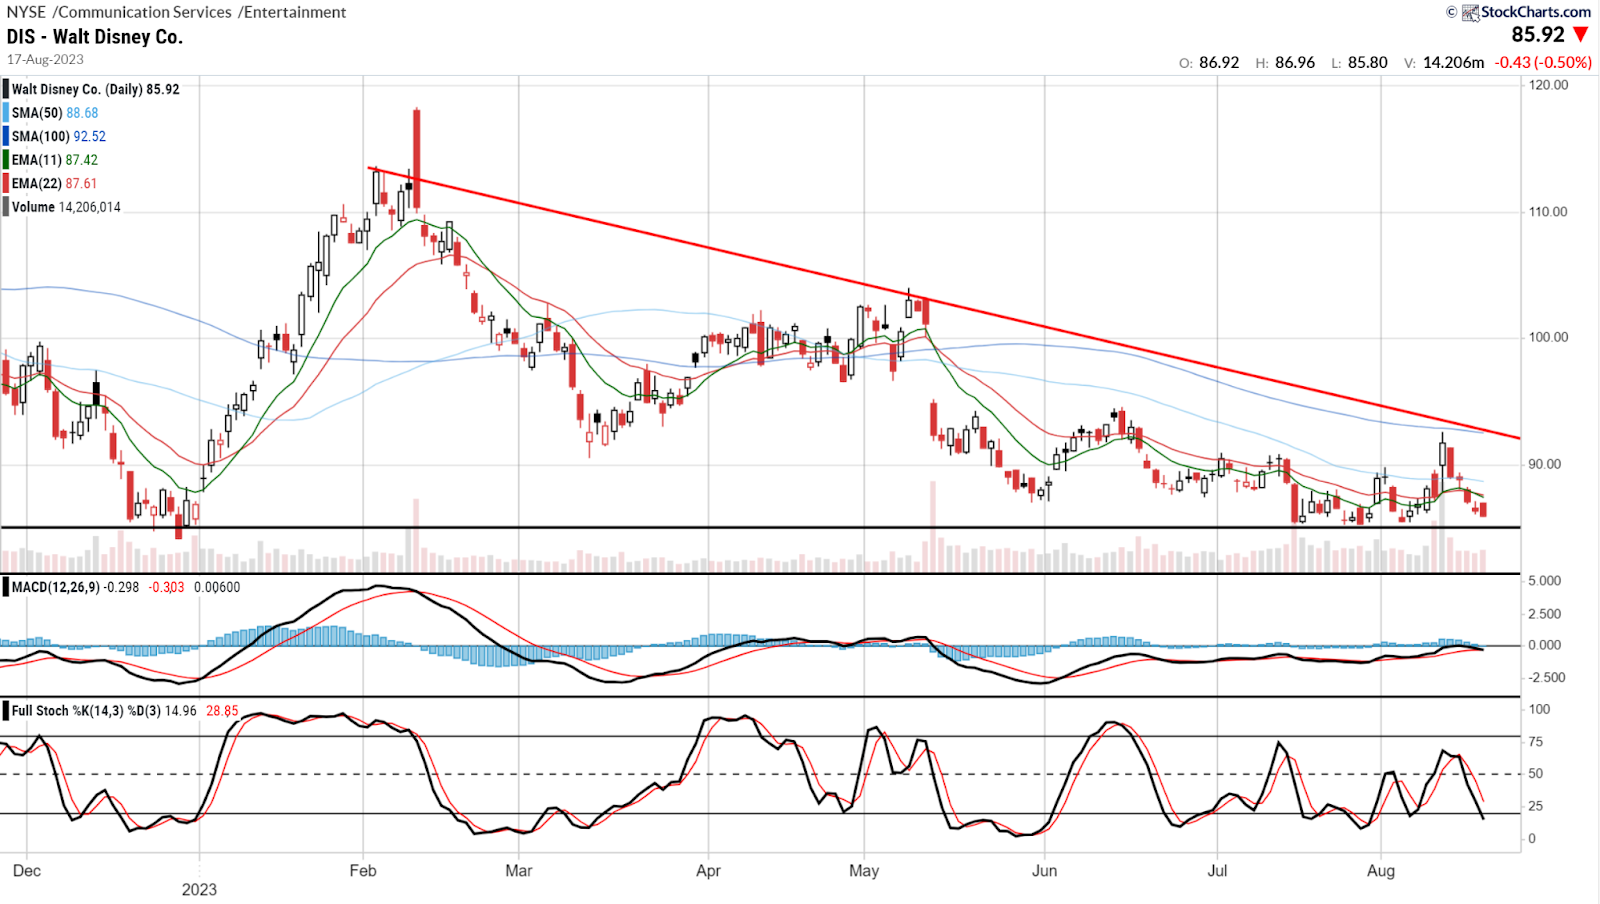Click the 2023 year label on date axis
Image resolution: width=1600 pixels, height=904 pixels.
(199, 889)
